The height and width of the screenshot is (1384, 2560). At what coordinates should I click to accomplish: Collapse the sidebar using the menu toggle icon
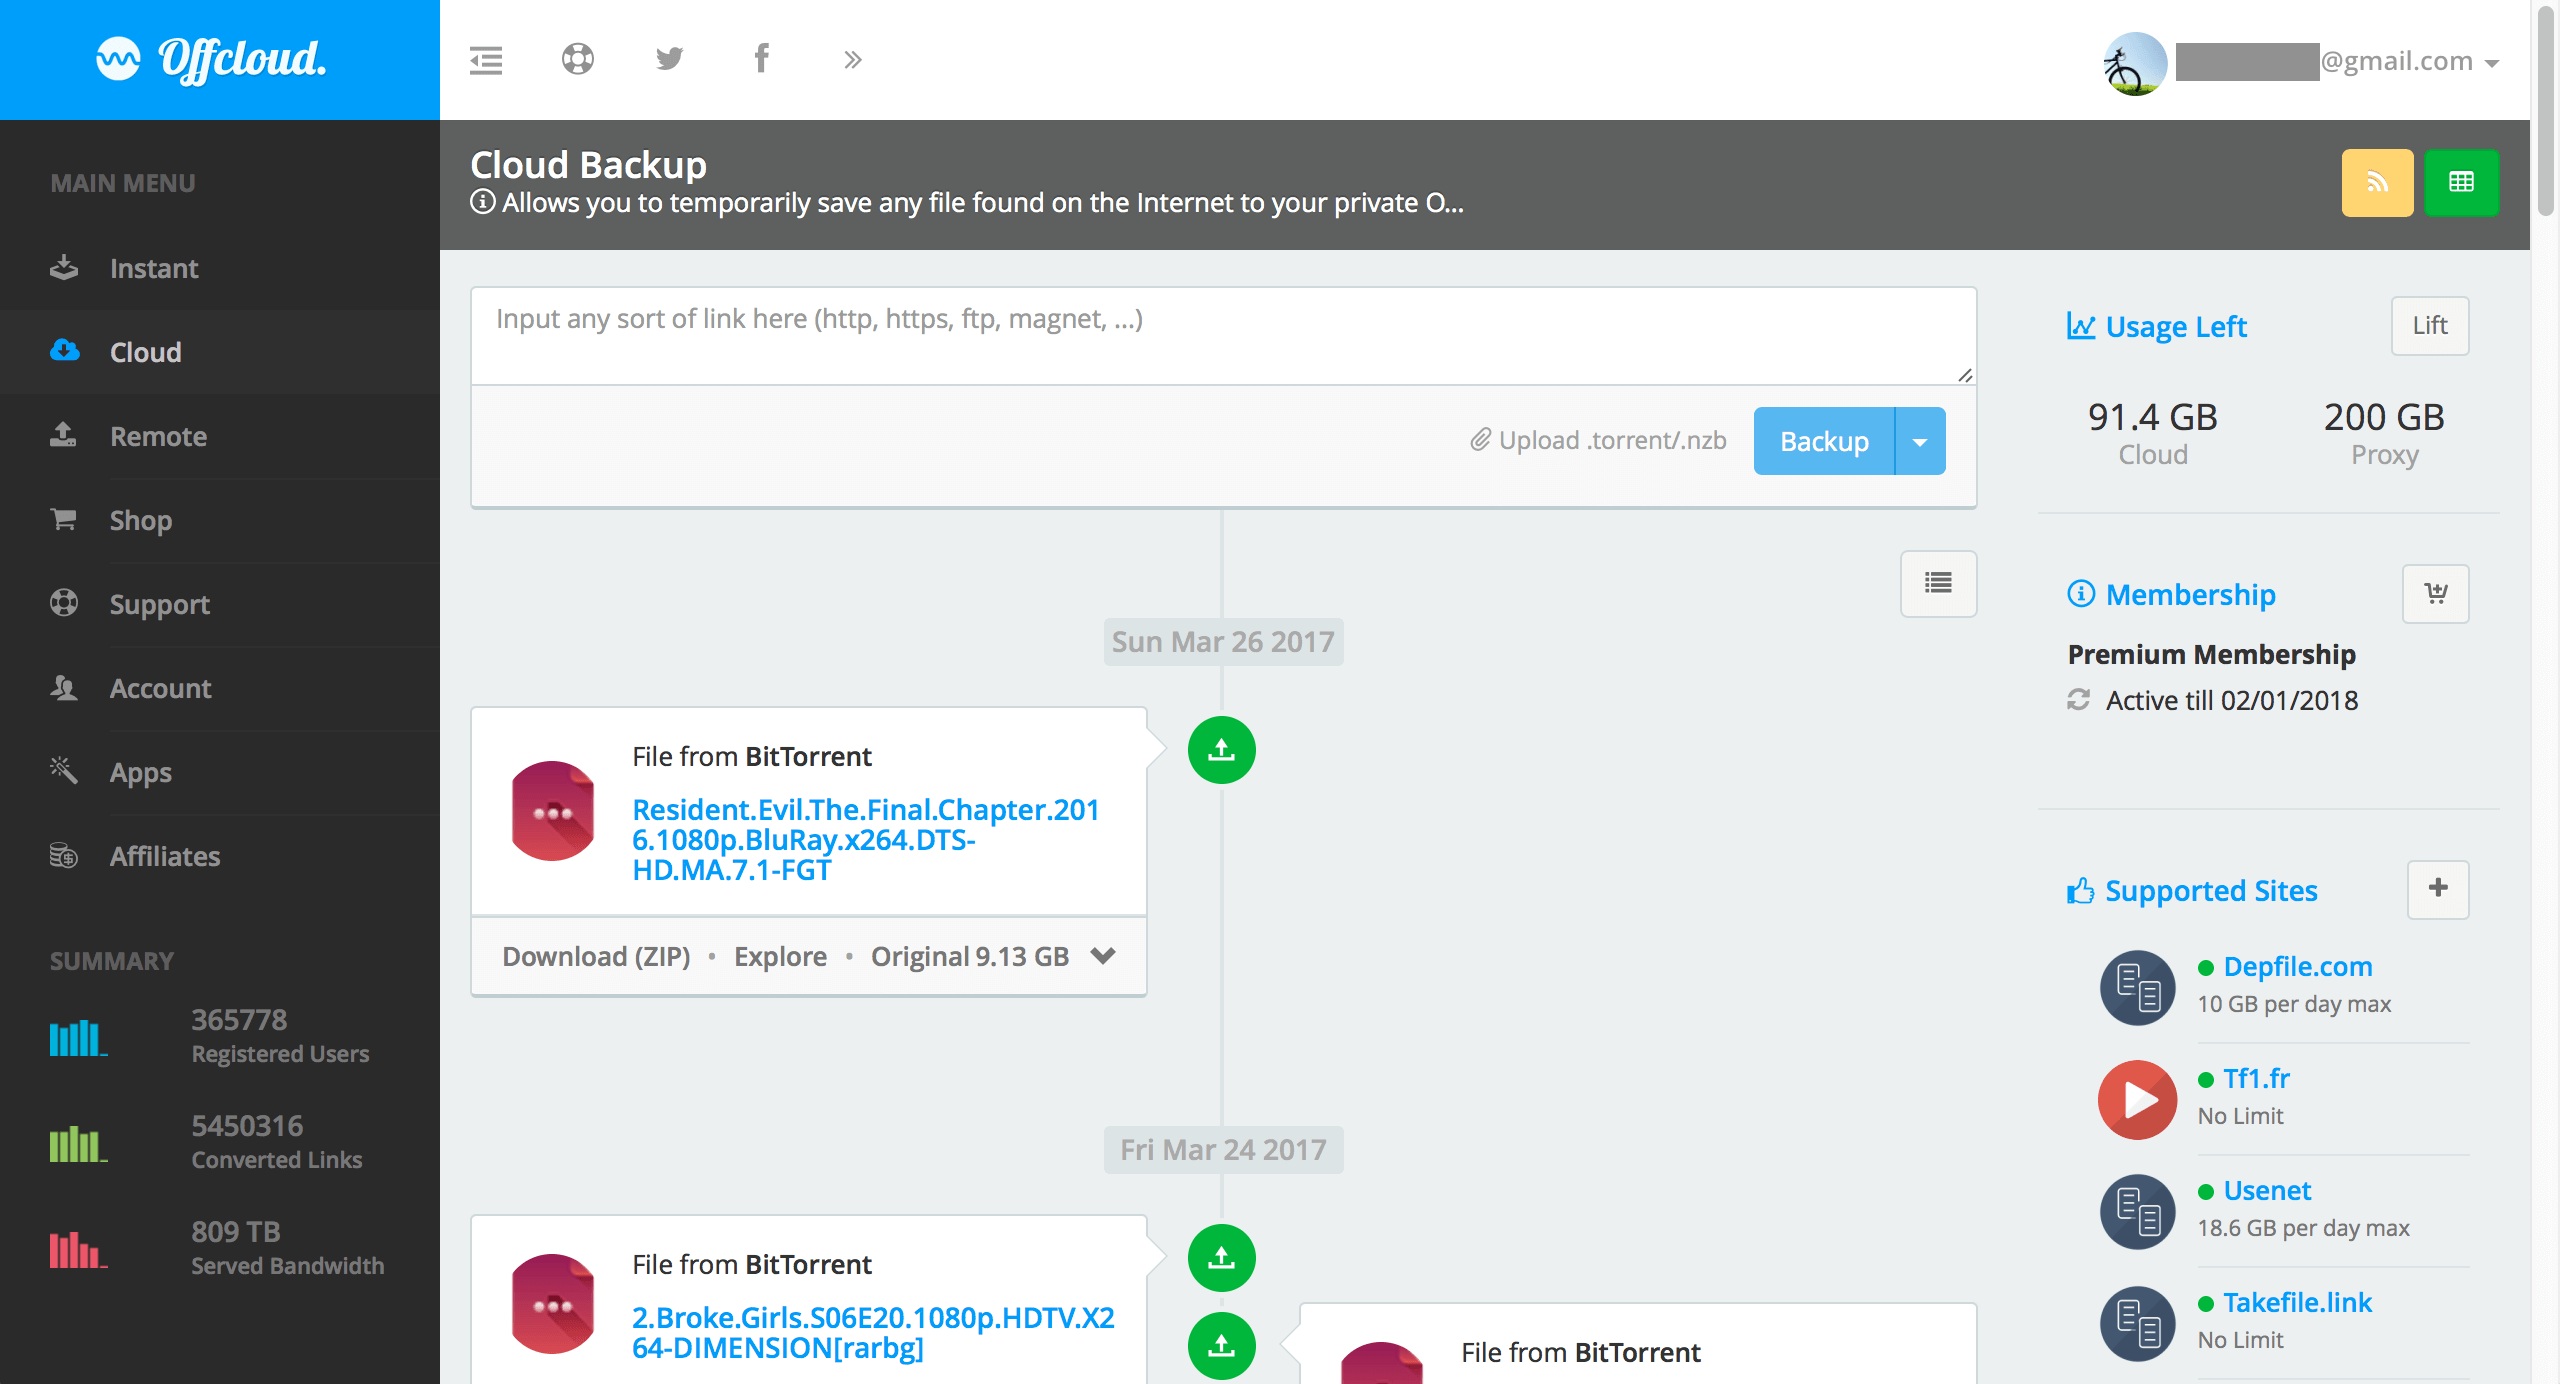coord(486,60)
